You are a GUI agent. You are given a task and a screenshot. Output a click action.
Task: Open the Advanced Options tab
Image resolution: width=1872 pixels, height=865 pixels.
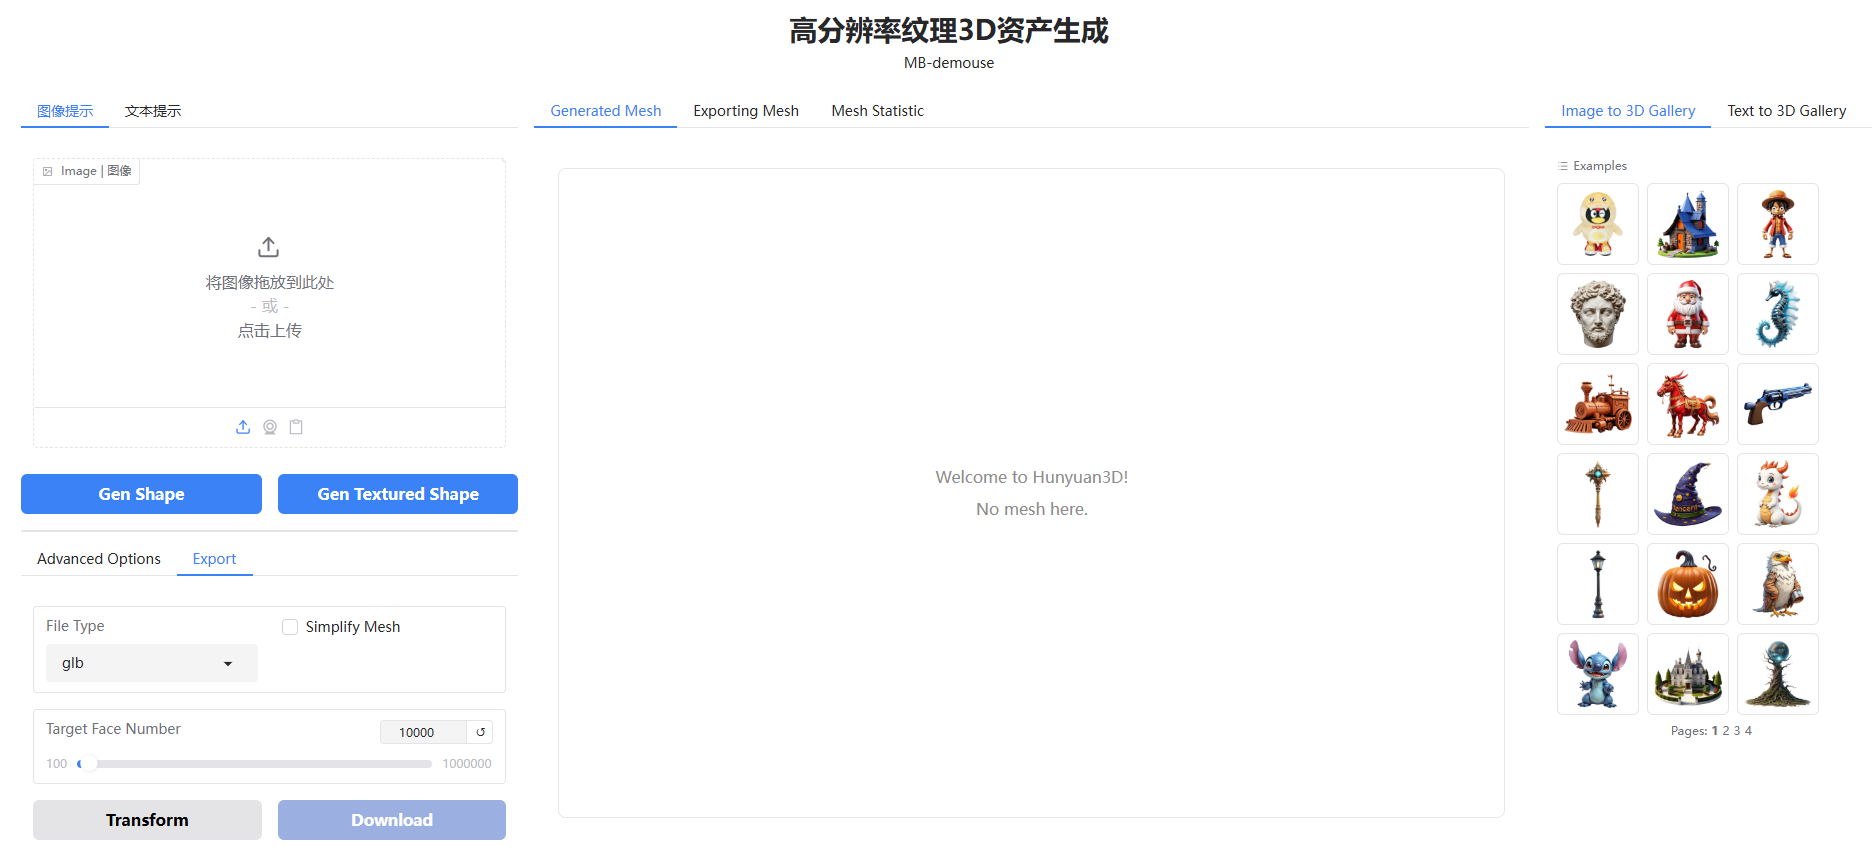click(99, 559)
